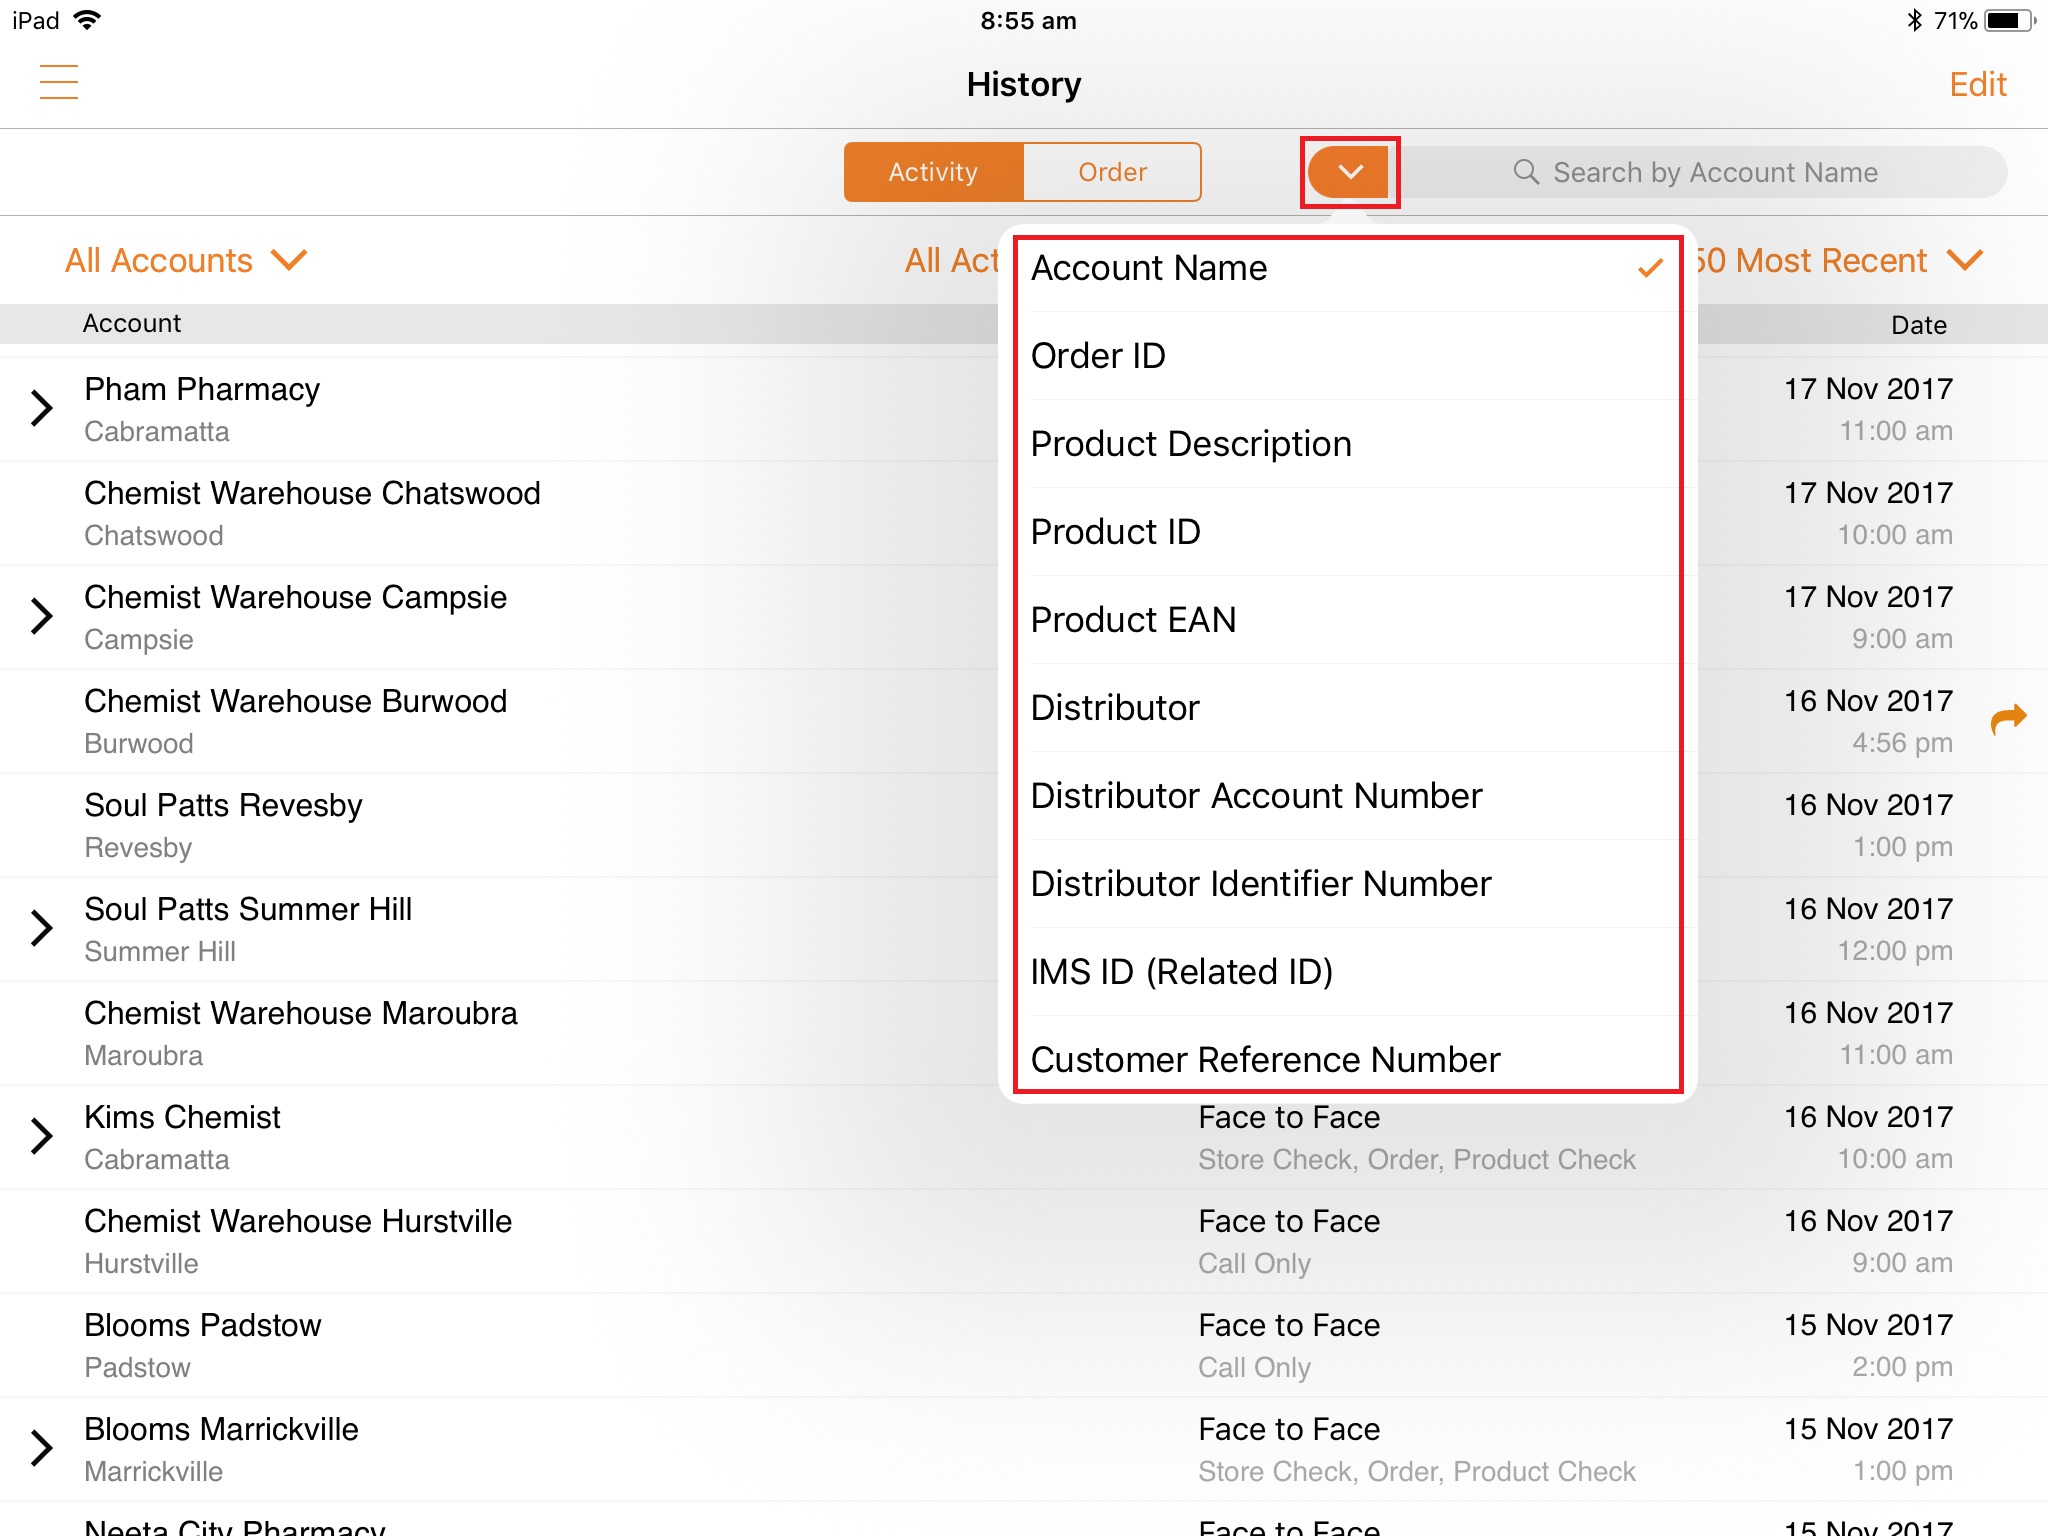Expand the Kims Chemist row chevron
Viewport: 2048px width, 1536px height.
[42, 1136]
